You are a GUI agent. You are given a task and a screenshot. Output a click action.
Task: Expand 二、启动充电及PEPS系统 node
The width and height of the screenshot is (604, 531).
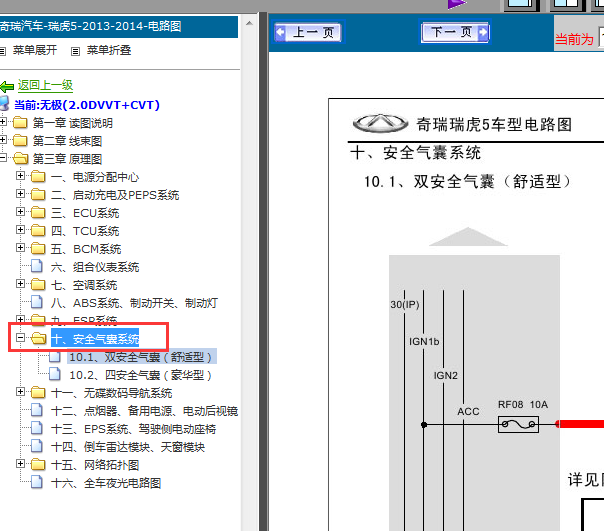20,193
